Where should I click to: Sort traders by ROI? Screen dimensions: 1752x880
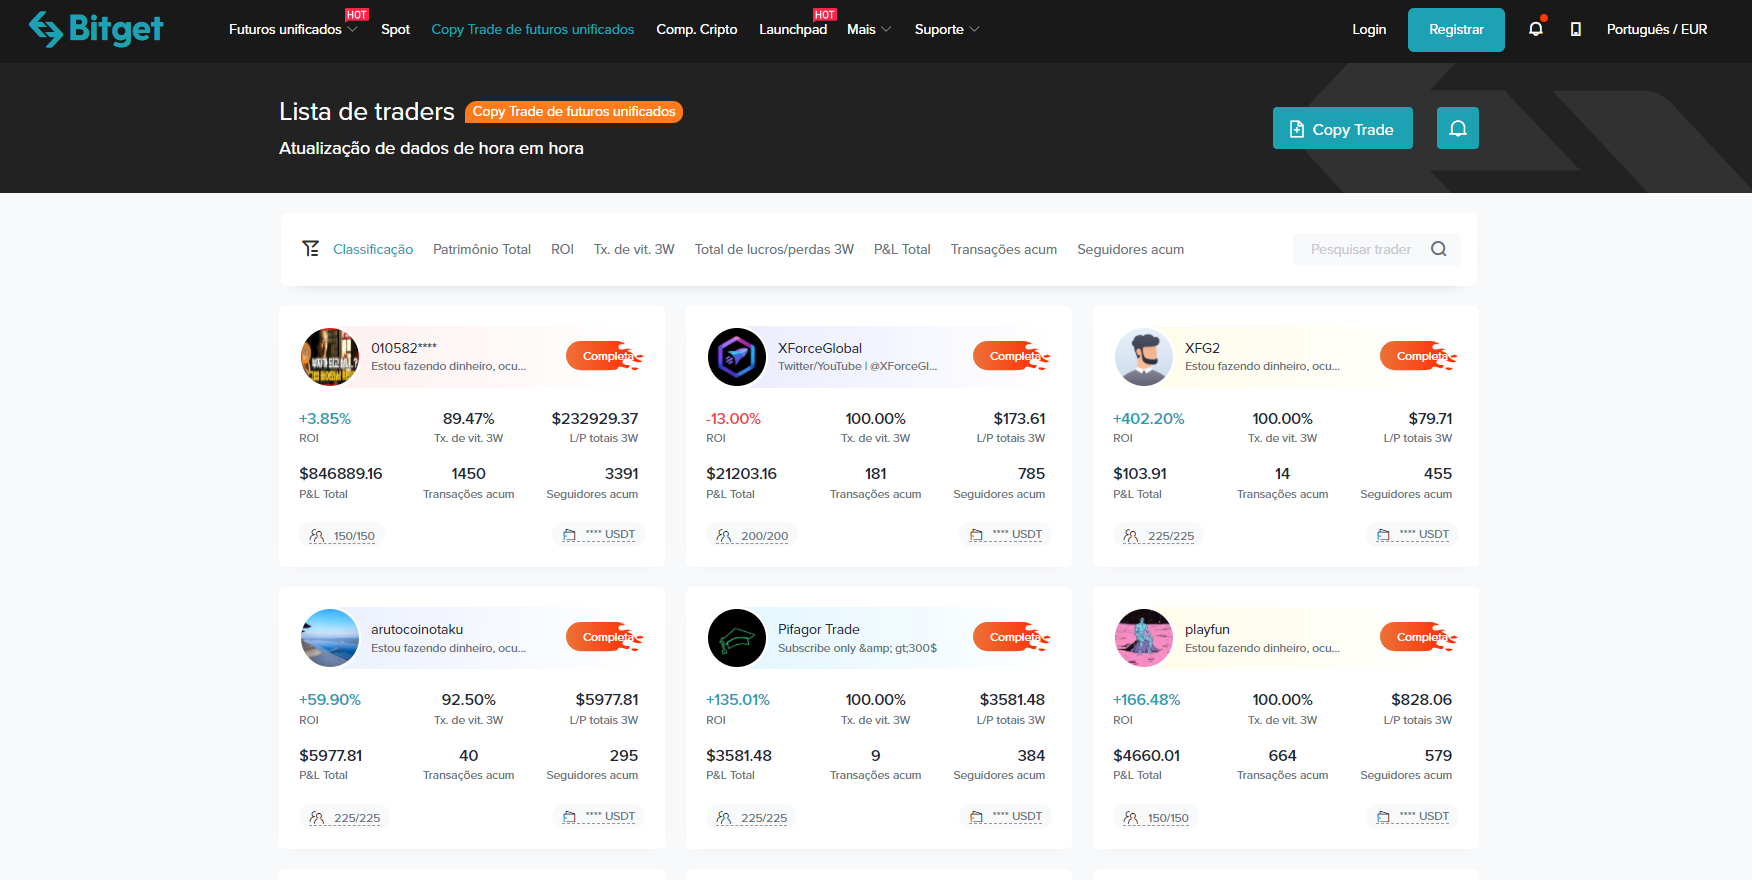[562, 249]
